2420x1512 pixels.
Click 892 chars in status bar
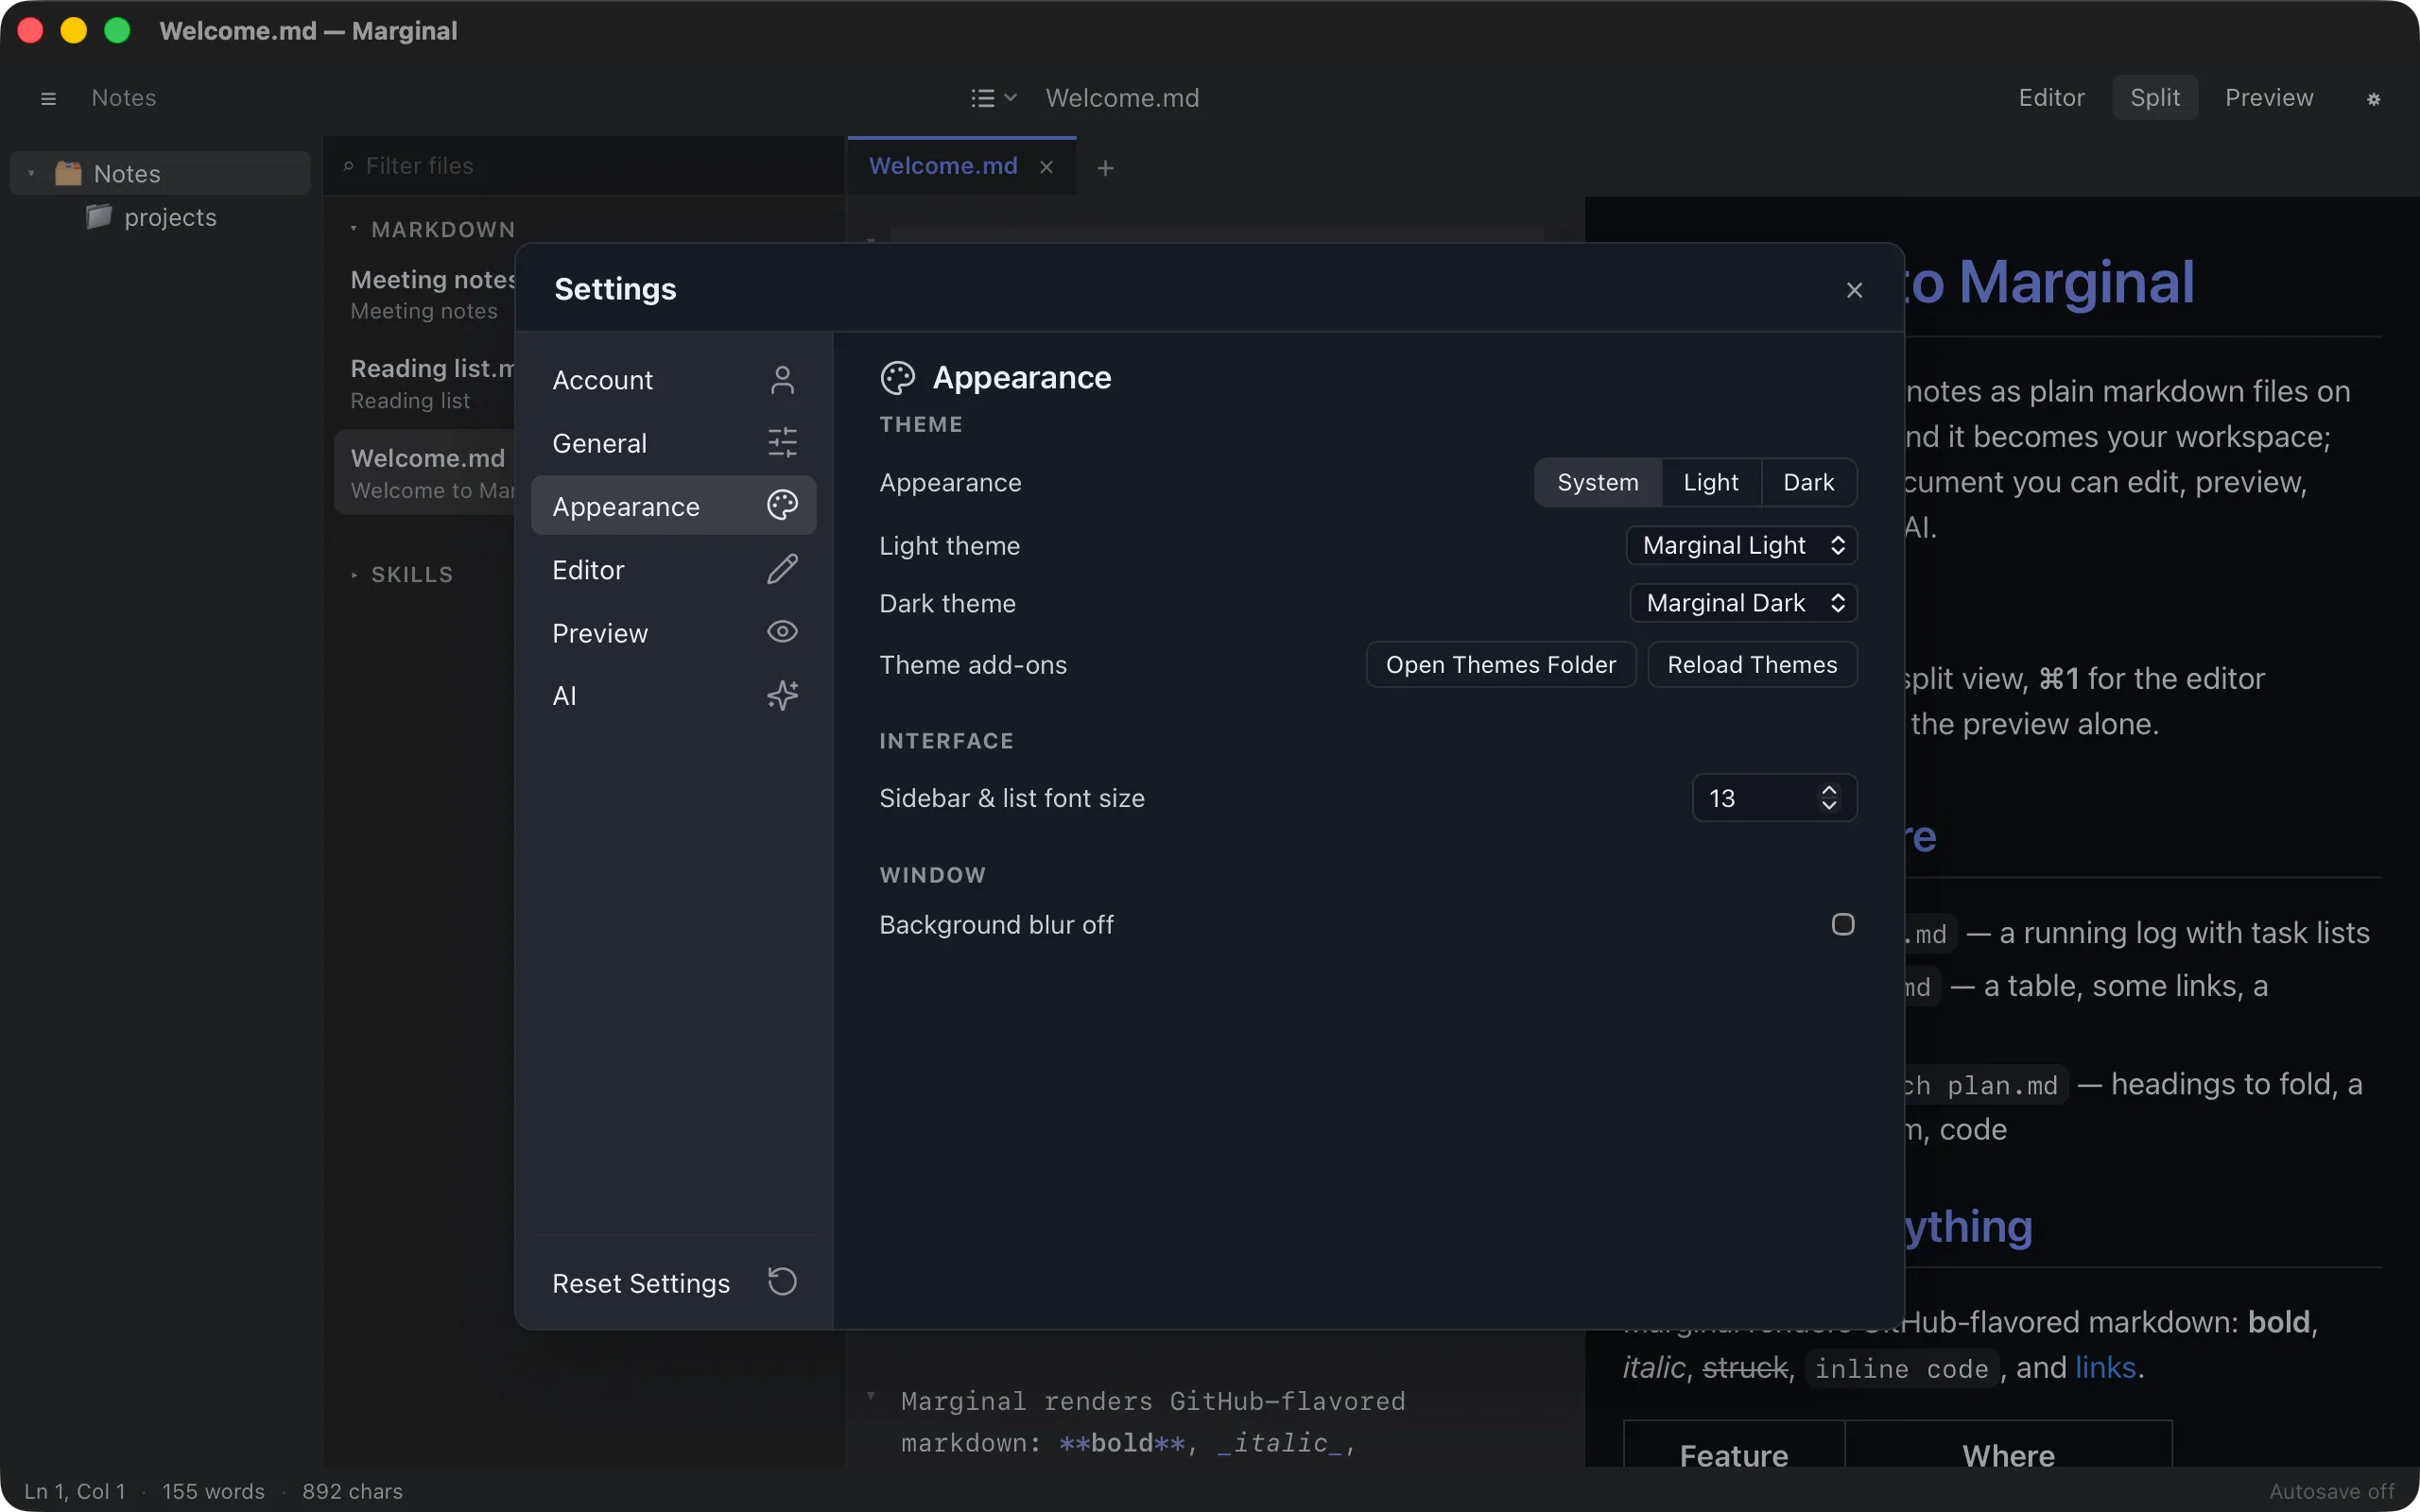coord(352,1491)
